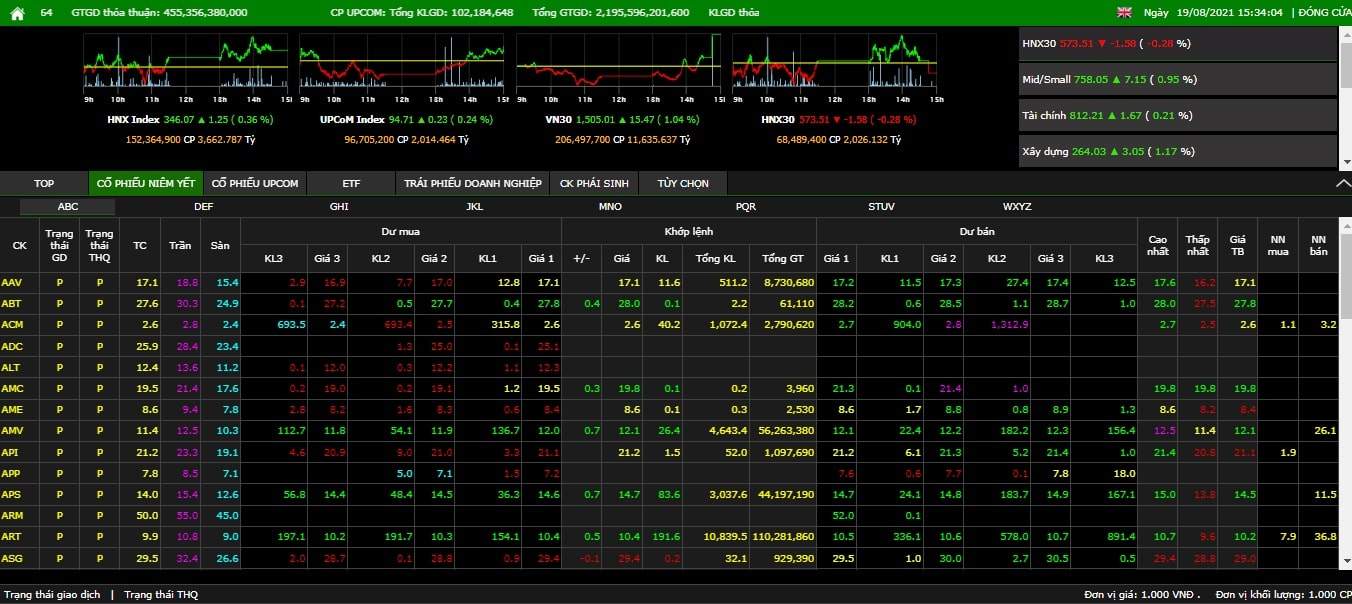
Task: Open the ETF tab
Action: tap(351, 183)
